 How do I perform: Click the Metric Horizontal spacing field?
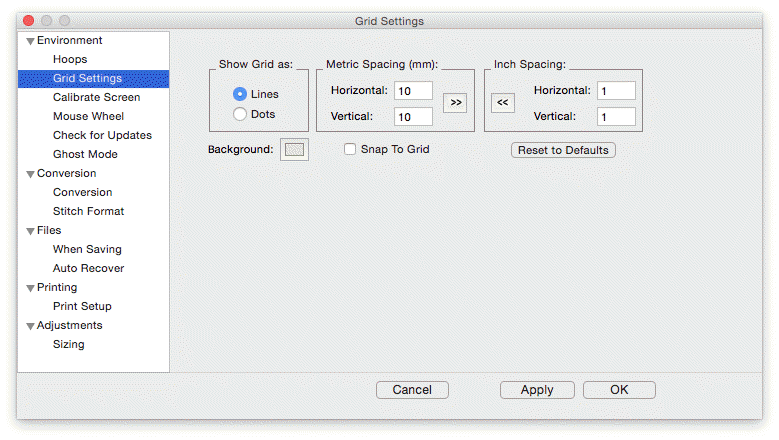coord(413,91)
